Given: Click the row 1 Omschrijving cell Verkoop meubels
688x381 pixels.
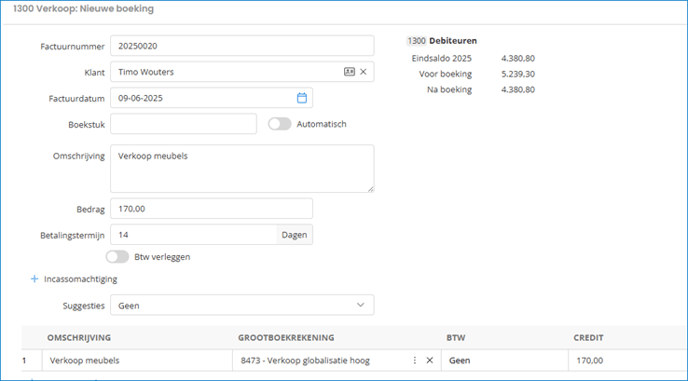Looking at the screenshot, I should pyautogui.click(x=137, y=360).
